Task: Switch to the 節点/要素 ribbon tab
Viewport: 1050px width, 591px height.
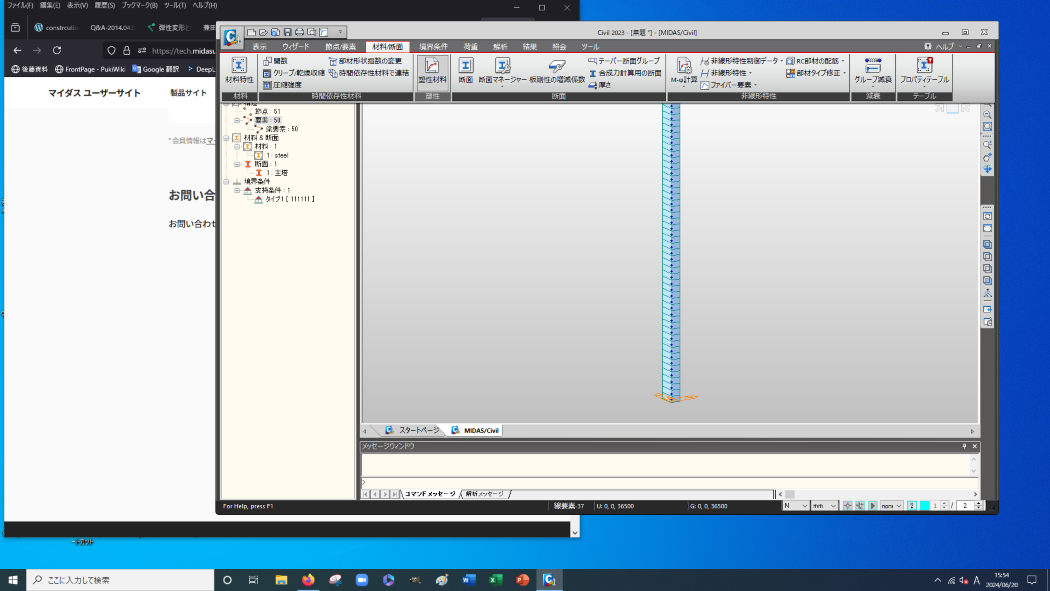Action: click(x=341, y=47)
